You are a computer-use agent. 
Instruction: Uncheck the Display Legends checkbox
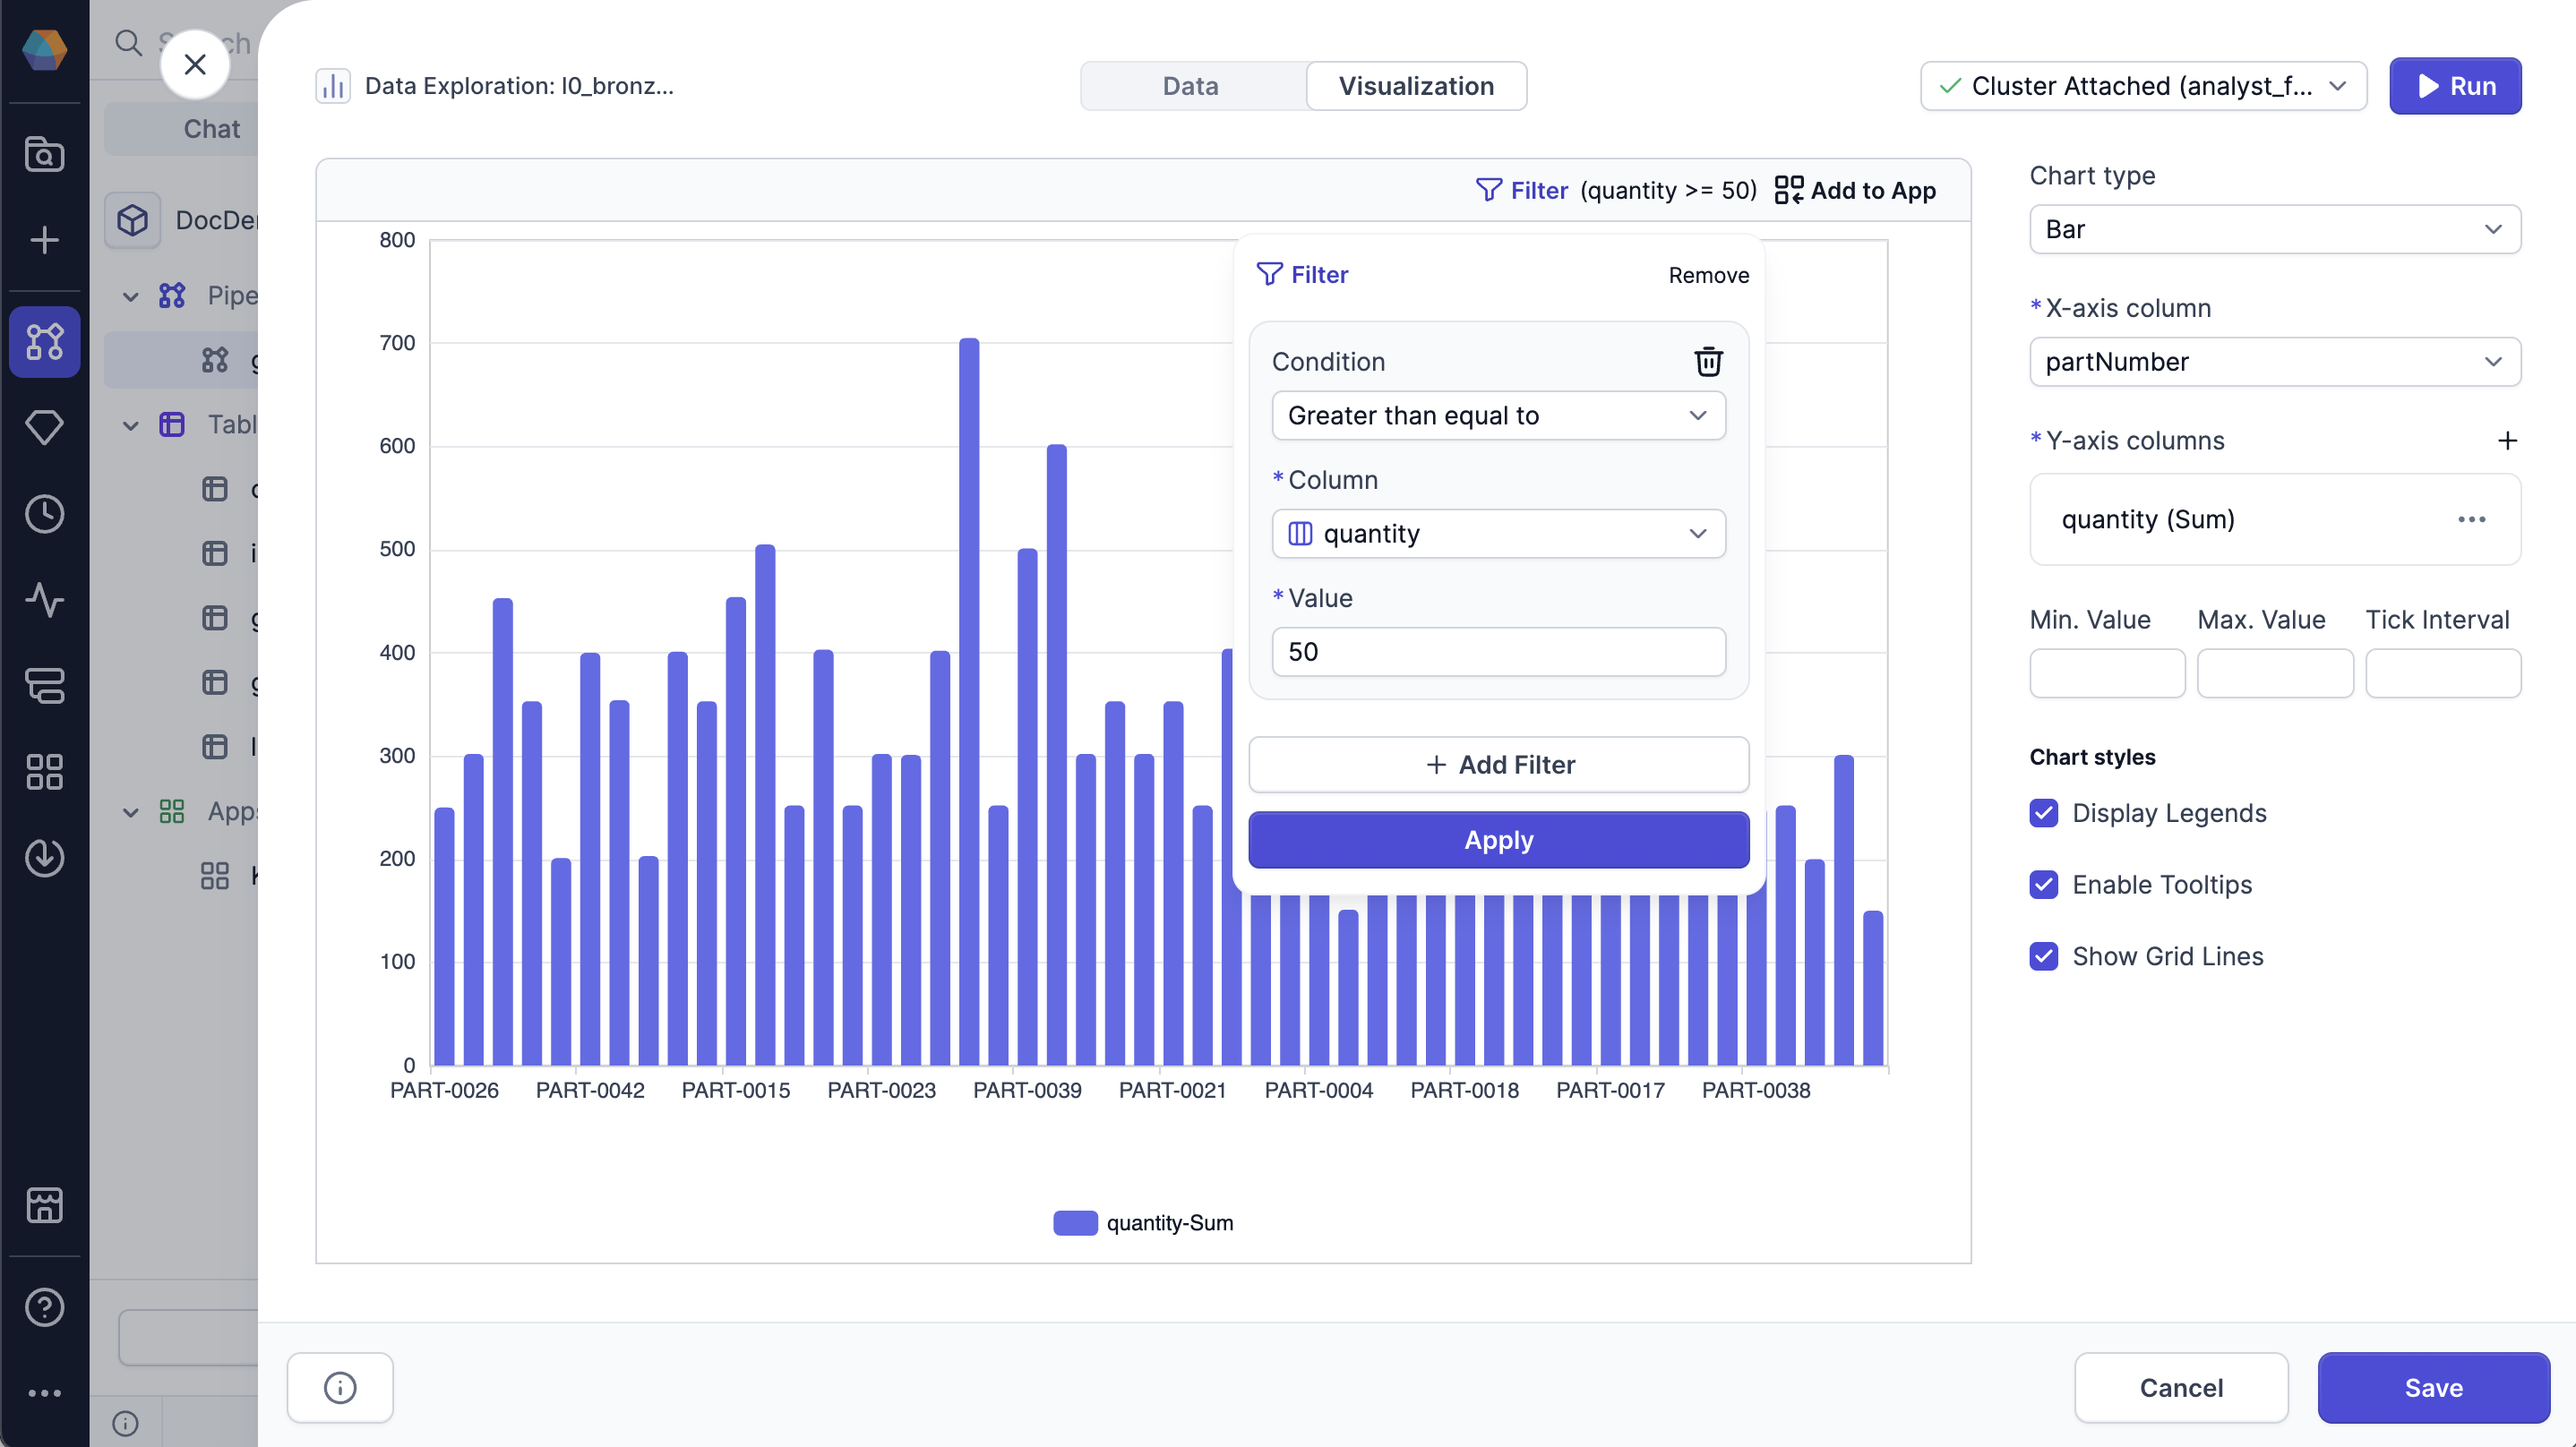[x=2043, y=813]
